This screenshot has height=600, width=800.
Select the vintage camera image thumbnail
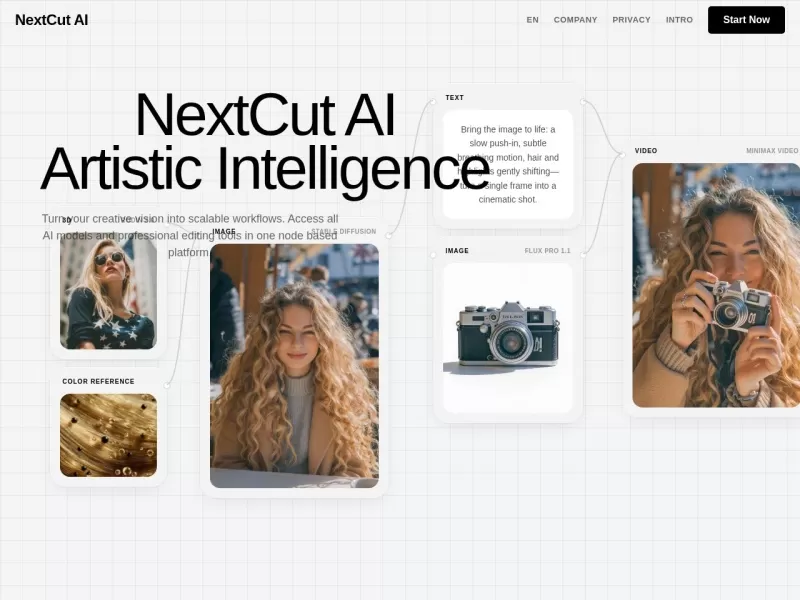508,337
